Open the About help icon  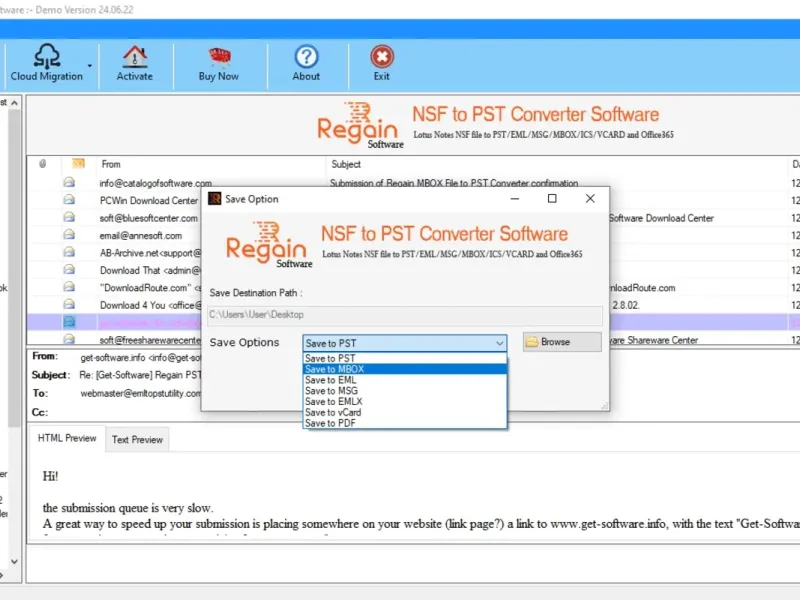click(x=306, y=57)
